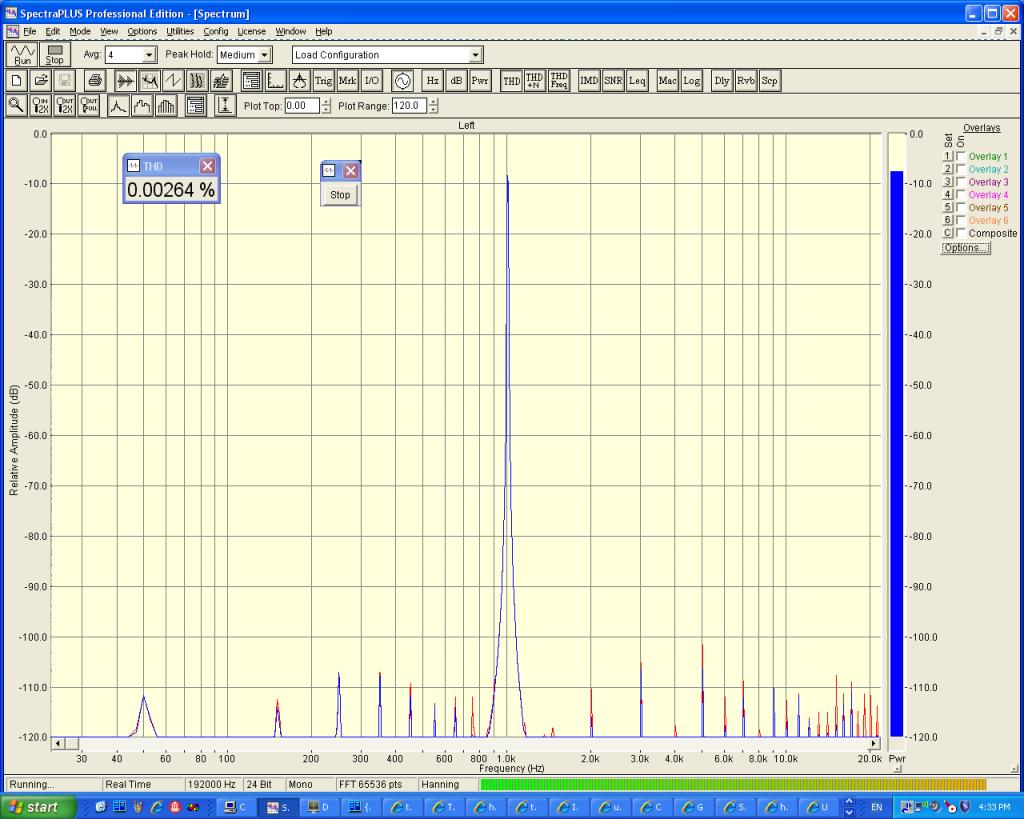This screenshot has height=819, width=1024.
Task: Click the Windows start button
Action: (38, 807)
